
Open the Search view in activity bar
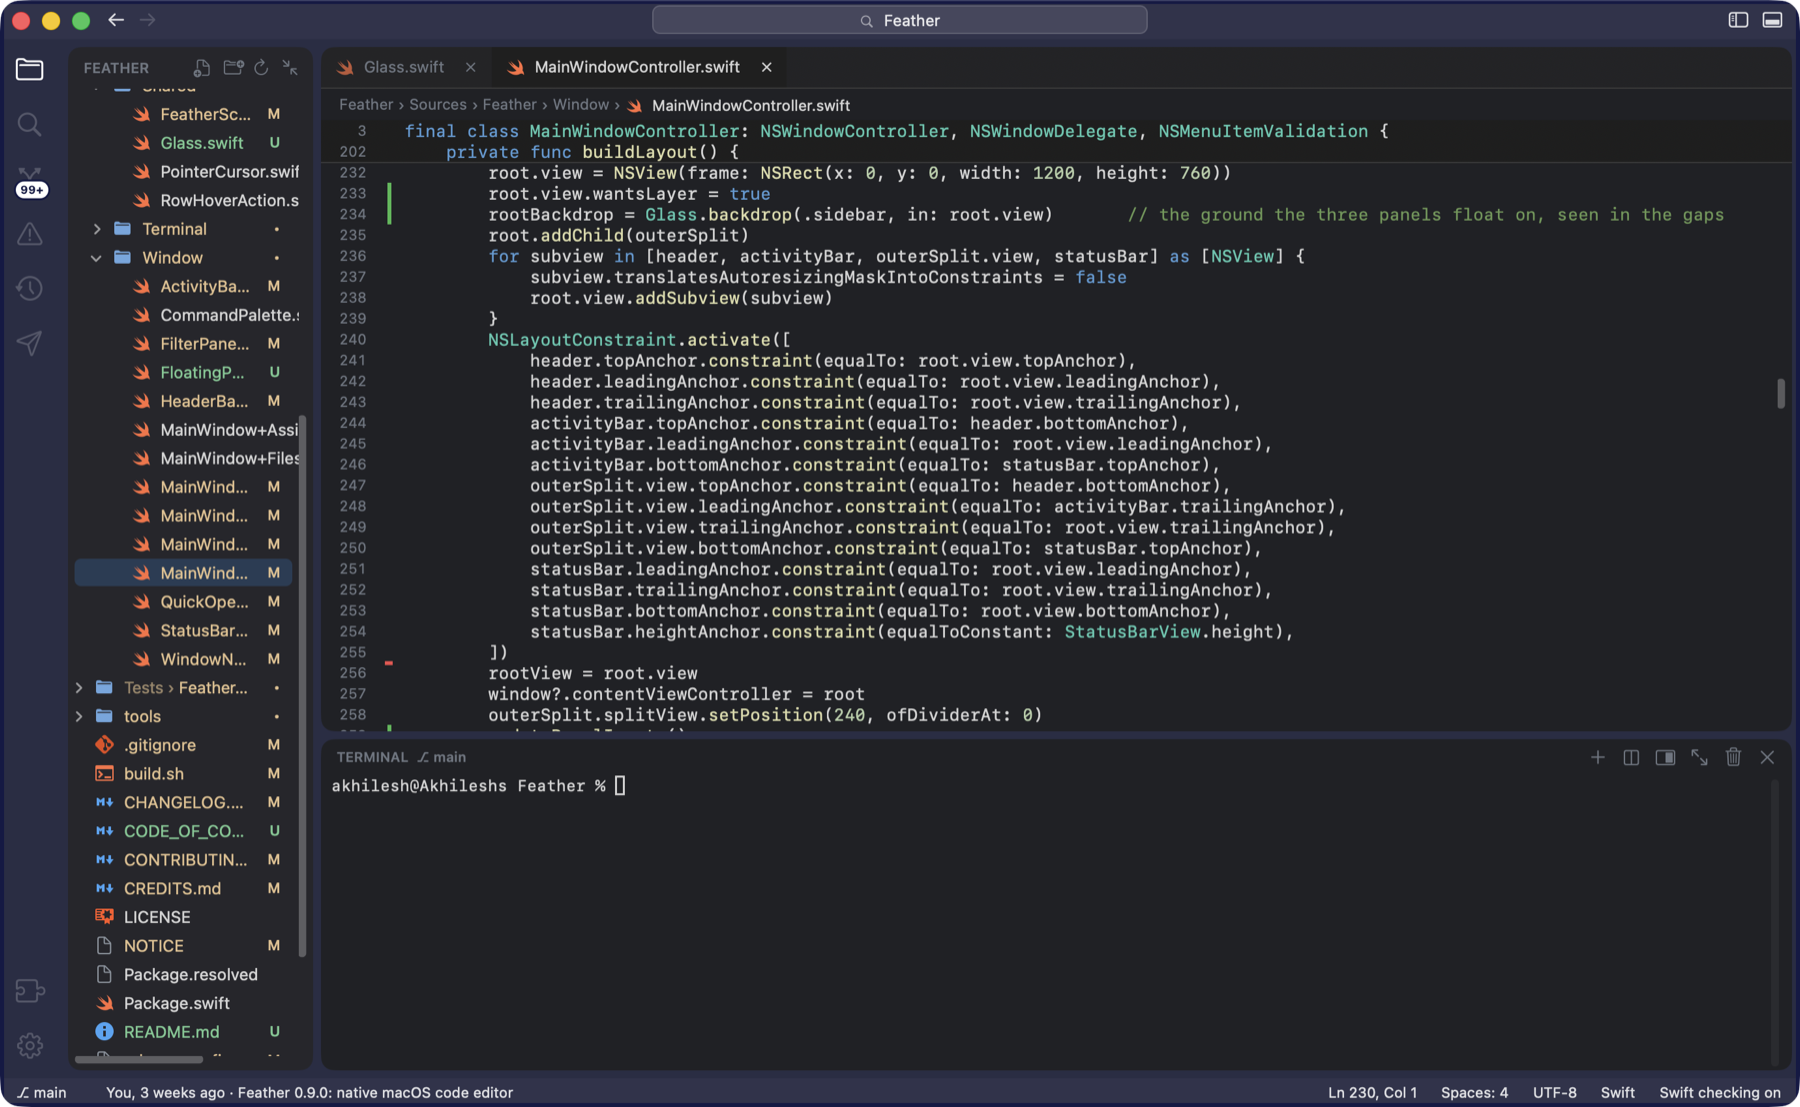pos(30,124)
